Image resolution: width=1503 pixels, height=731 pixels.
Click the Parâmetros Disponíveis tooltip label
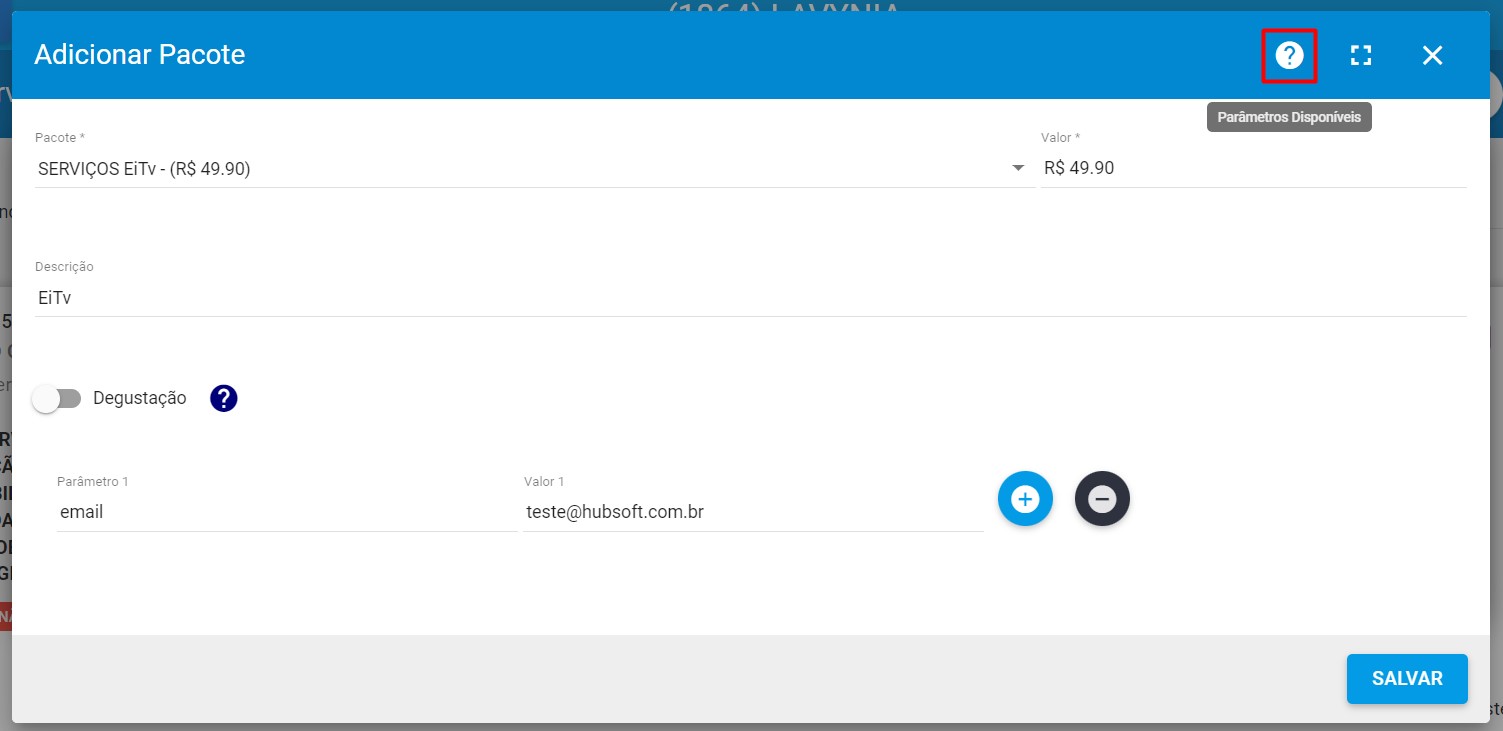point(1289,117)
